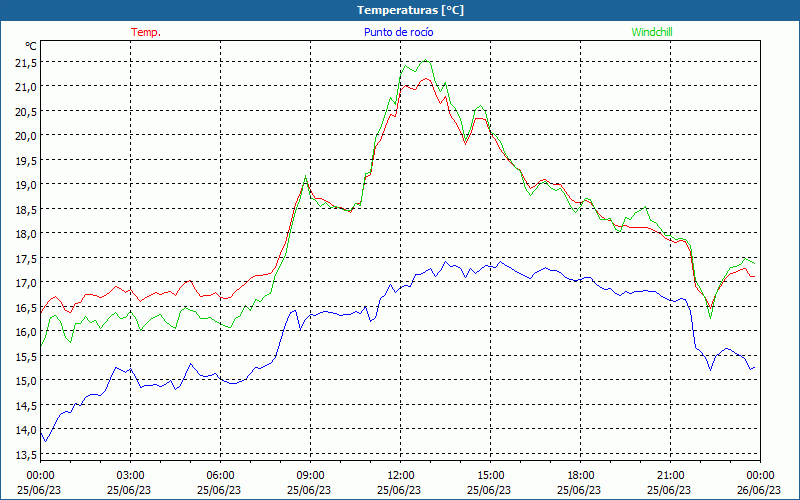
Task: Click the '18,5' y-axis value
Action: click(x=27, y=209)
